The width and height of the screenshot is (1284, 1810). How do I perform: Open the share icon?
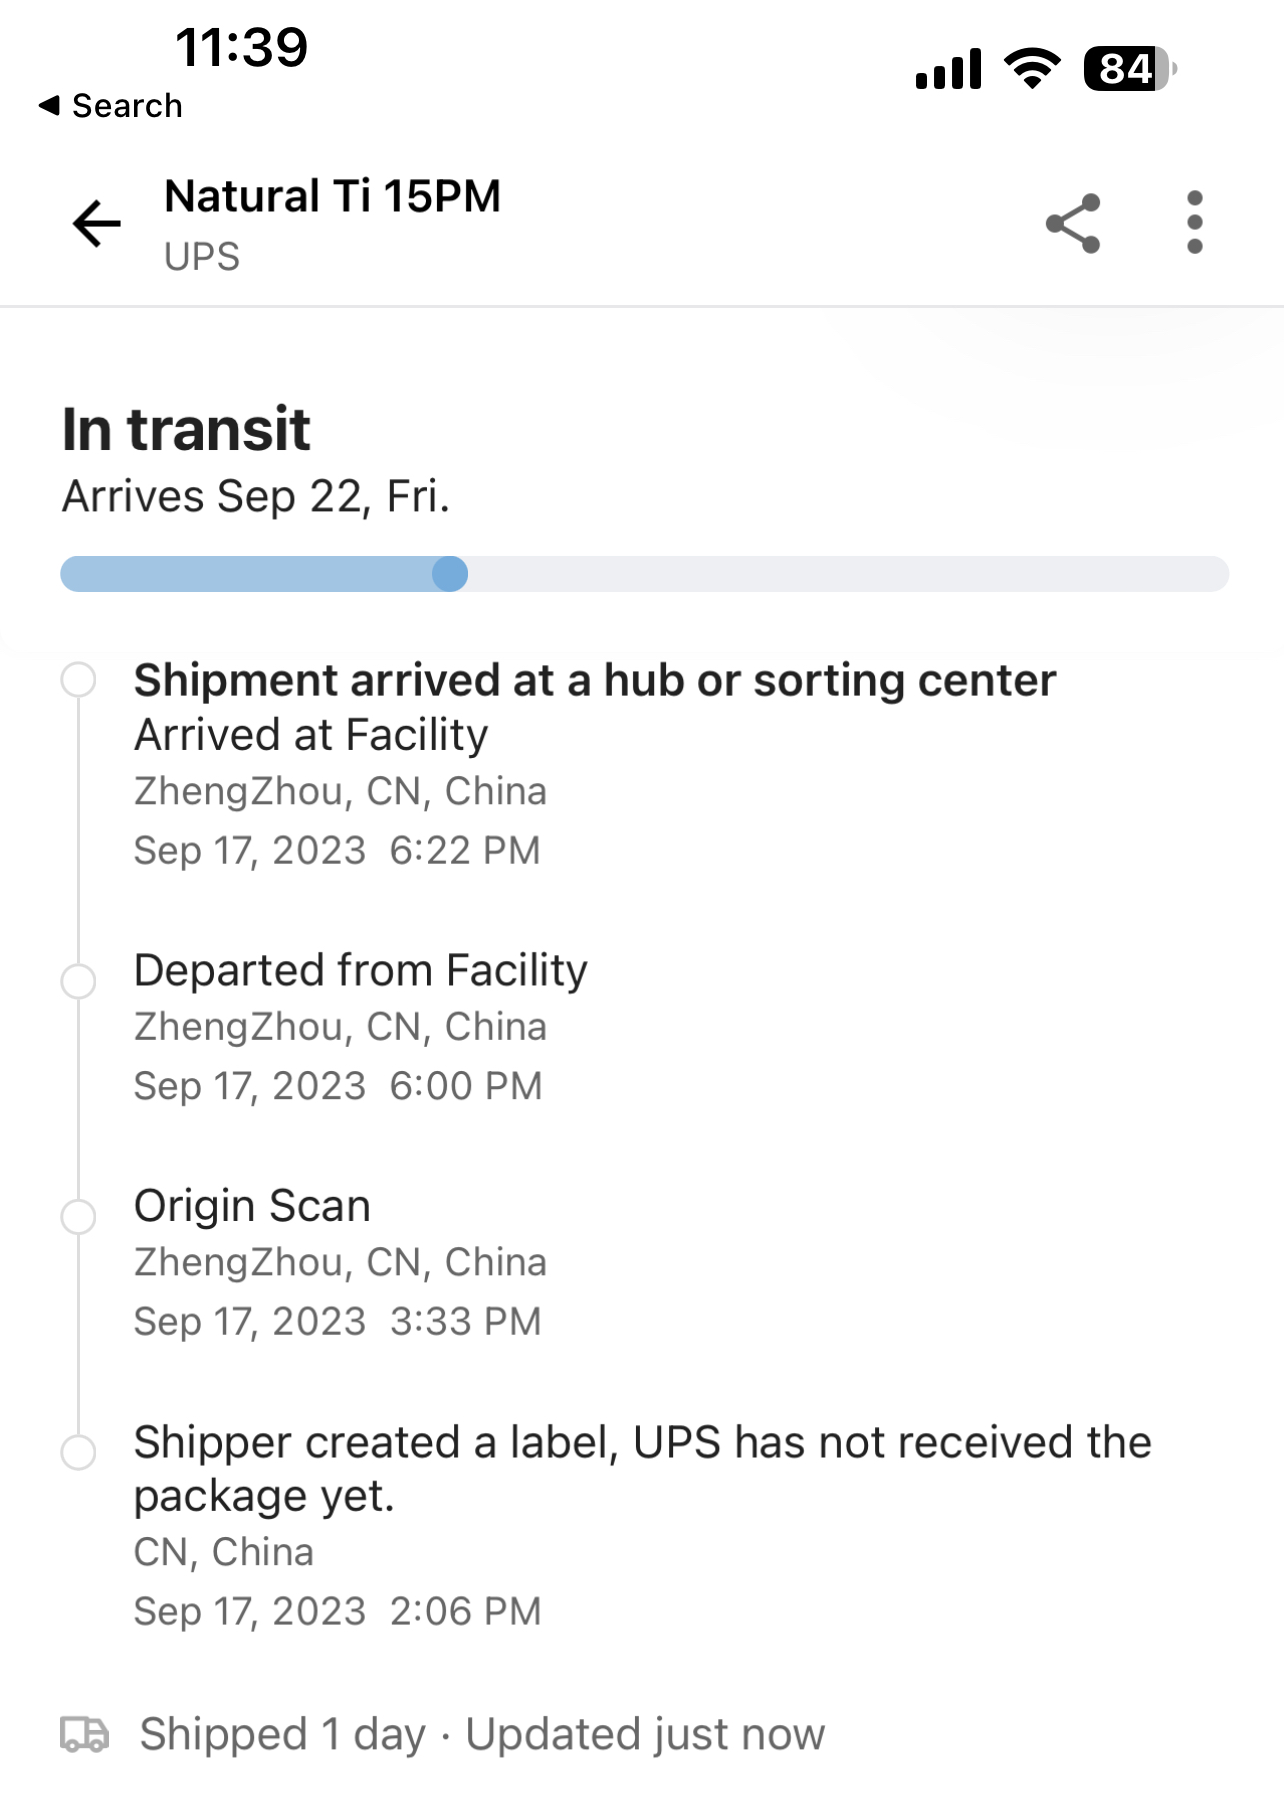[1073, 223]
